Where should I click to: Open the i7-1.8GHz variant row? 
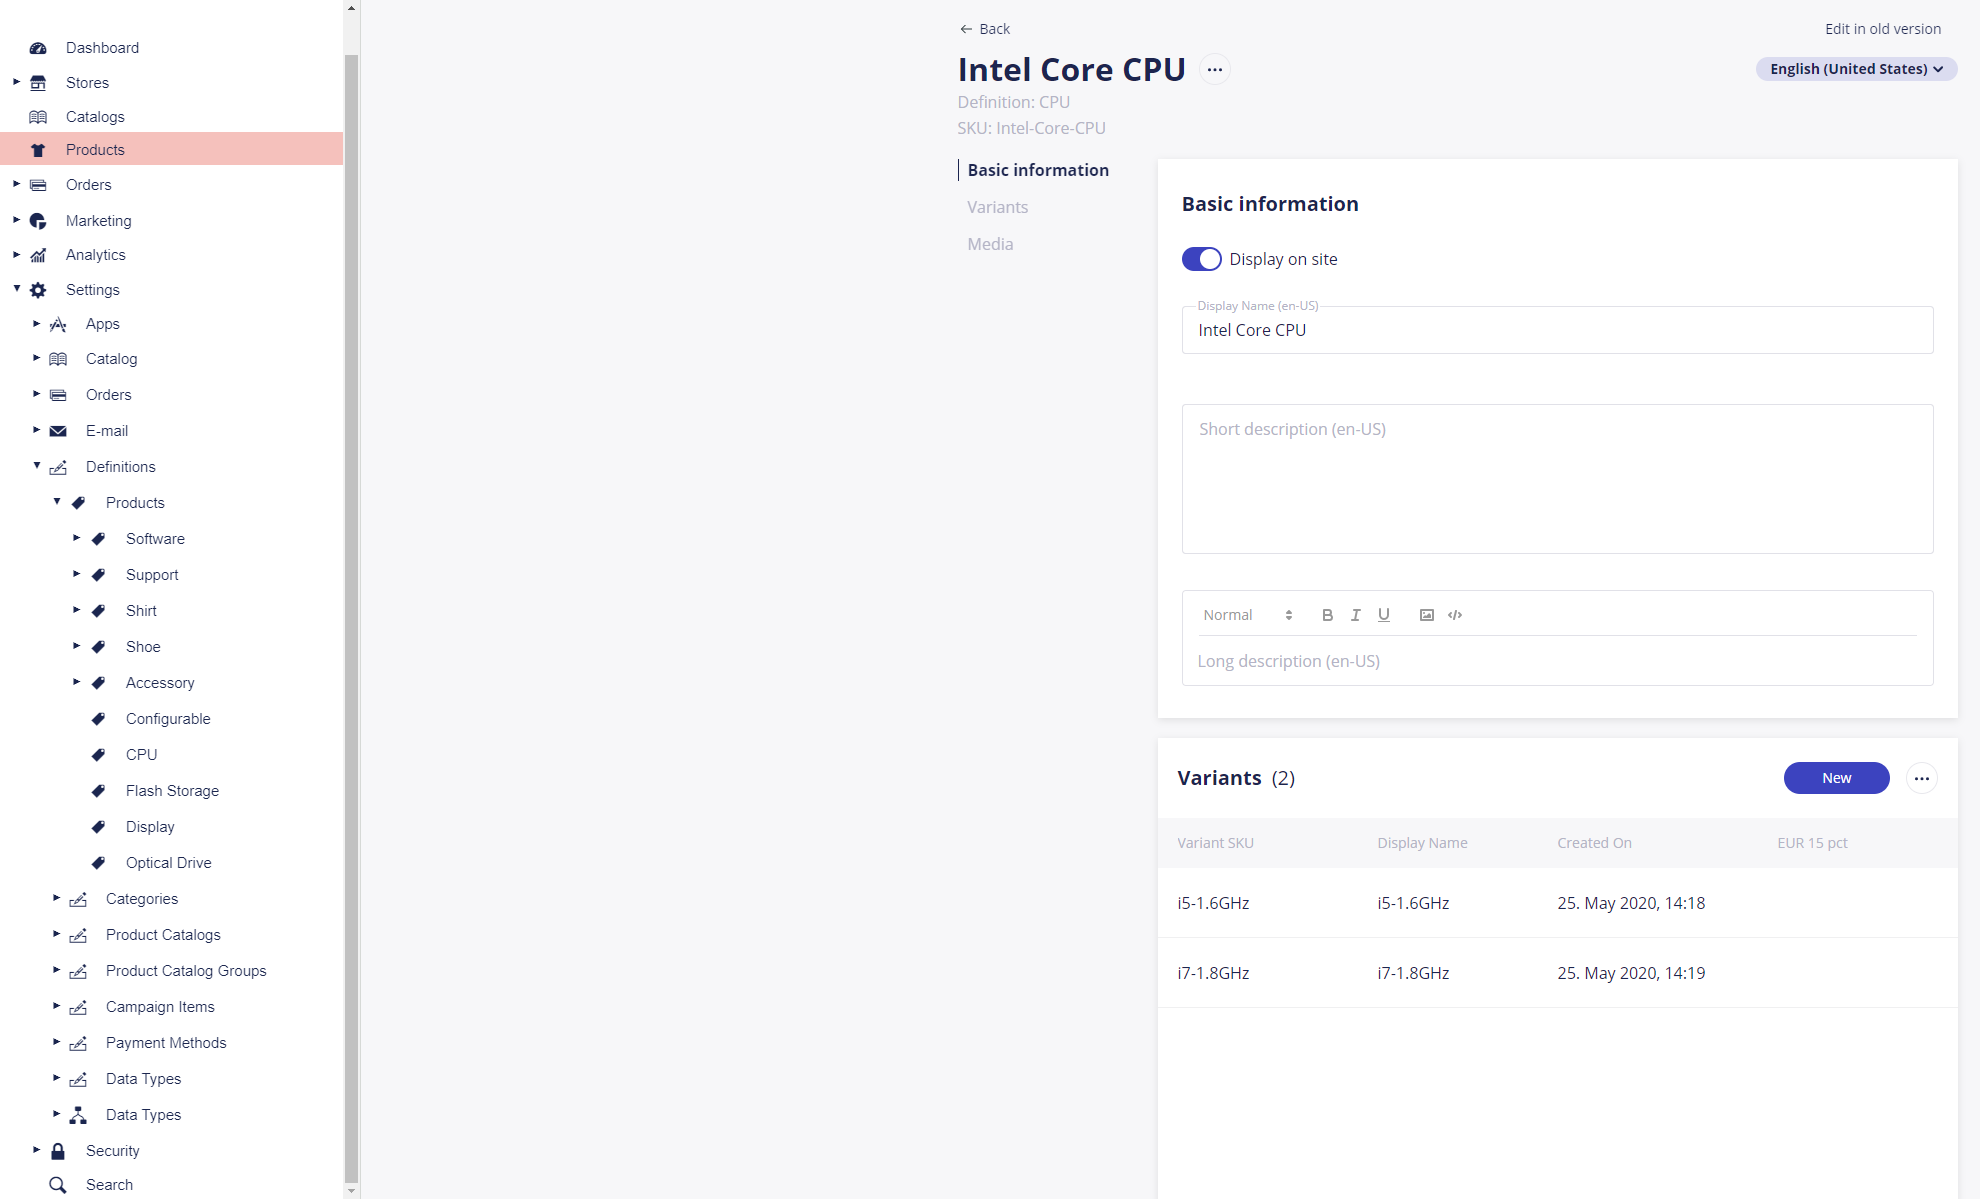(x=1557, y=973)
